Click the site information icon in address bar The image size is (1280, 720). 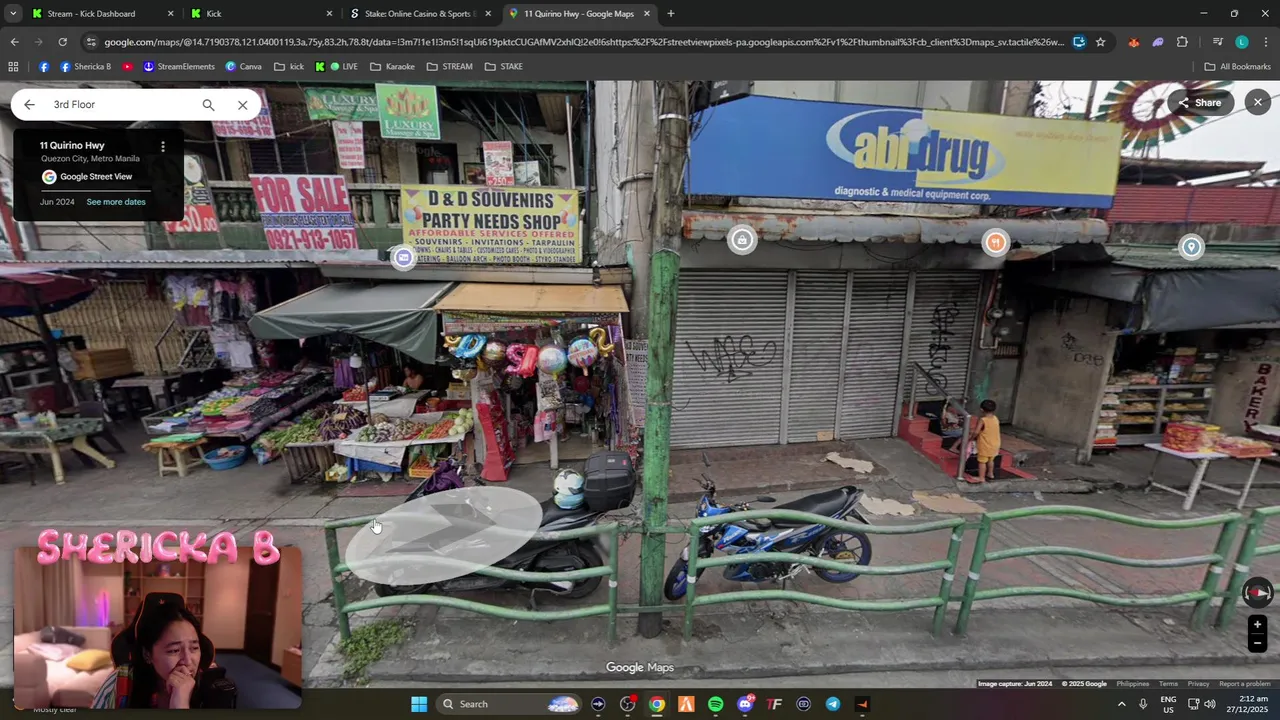(91, 42)
